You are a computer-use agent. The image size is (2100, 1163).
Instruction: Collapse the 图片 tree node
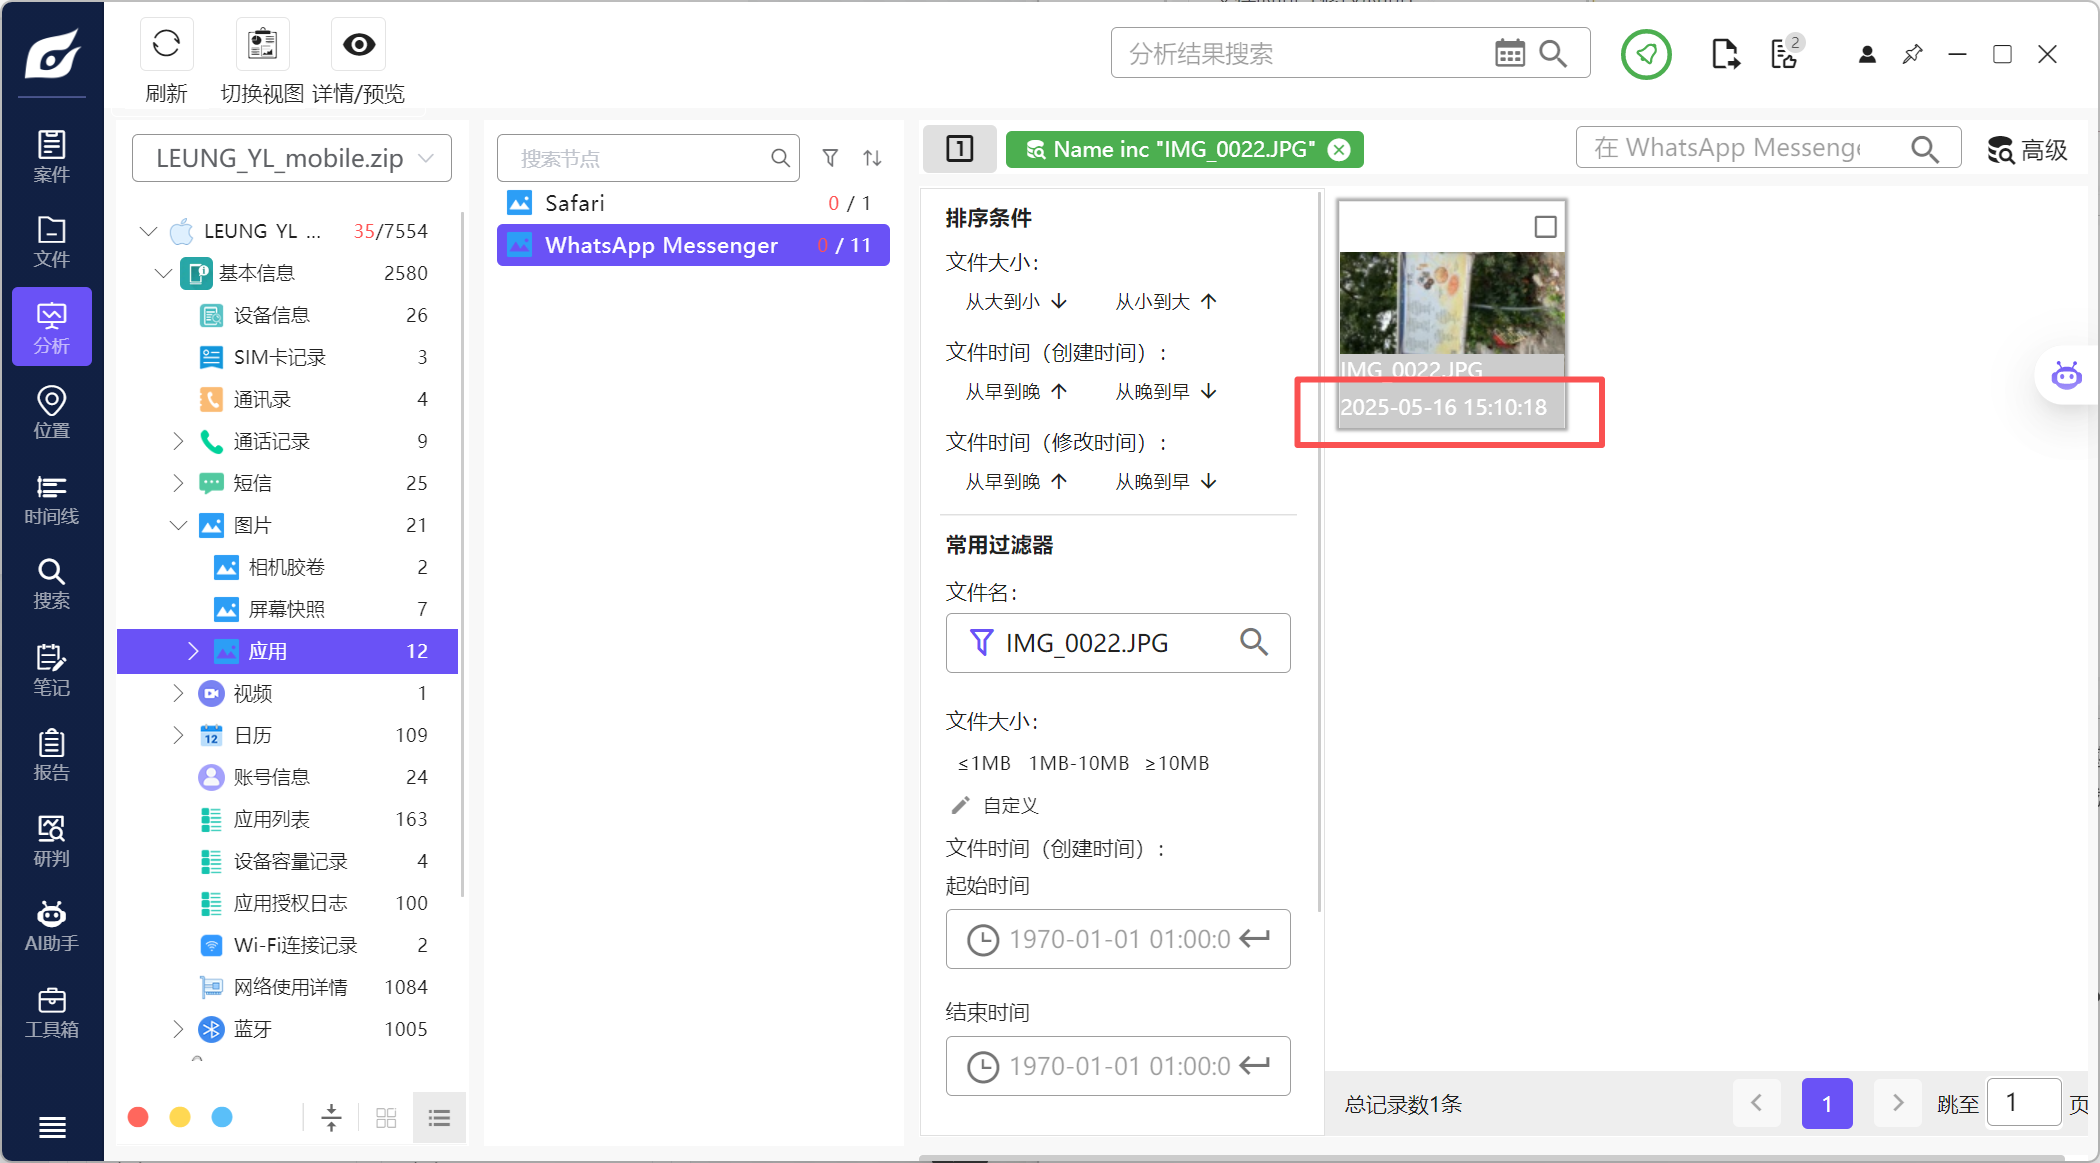click(x=178, y=525)
